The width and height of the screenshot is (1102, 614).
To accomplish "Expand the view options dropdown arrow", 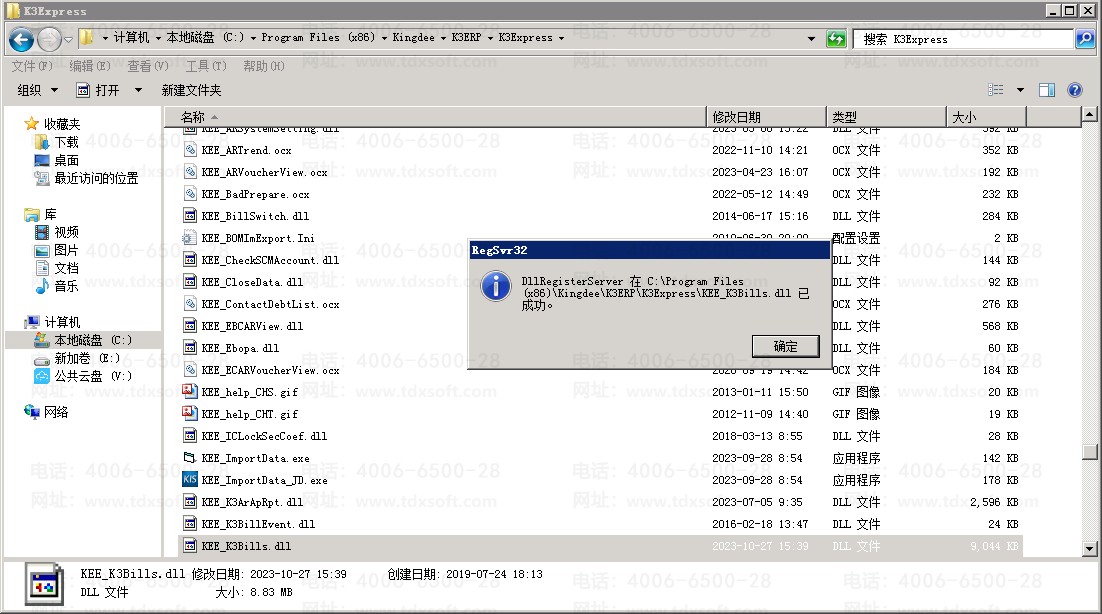I will tap(1020, 90).
